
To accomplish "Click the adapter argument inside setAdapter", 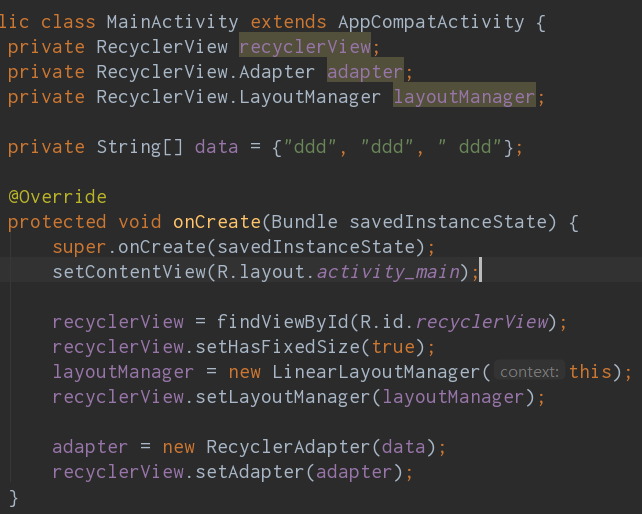I will click(x=354, y=472).
